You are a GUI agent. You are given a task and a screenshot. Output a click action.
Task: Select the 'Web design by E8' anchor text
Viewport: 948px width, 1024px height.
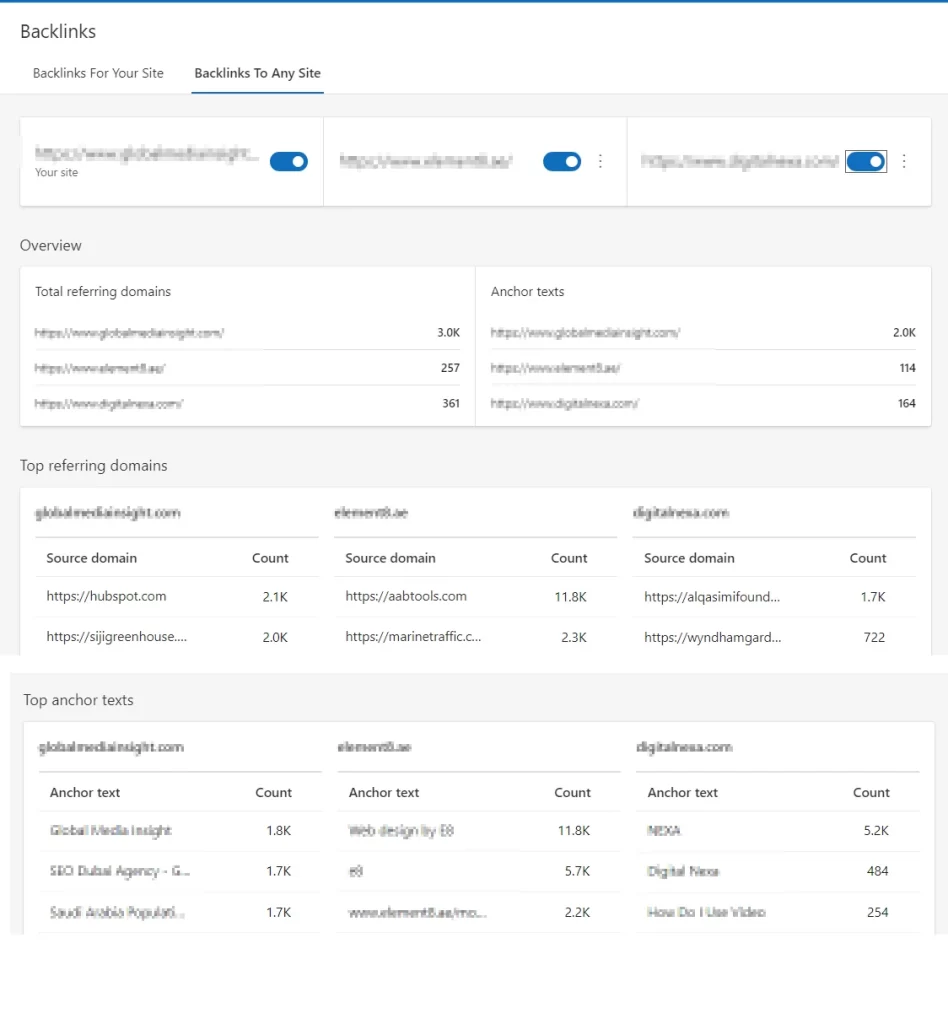click(401, 831)
